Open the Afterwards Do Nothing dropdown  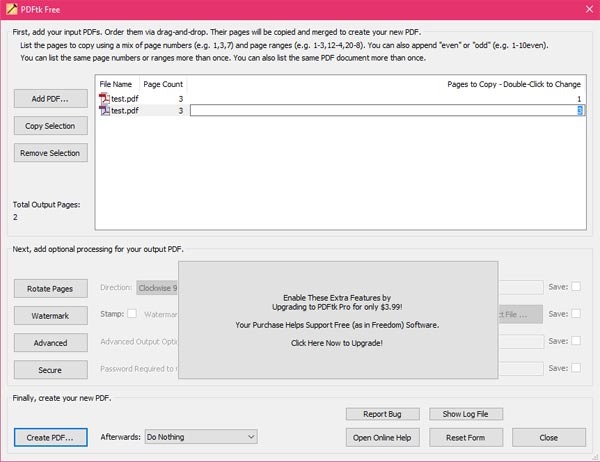point(201,437)
